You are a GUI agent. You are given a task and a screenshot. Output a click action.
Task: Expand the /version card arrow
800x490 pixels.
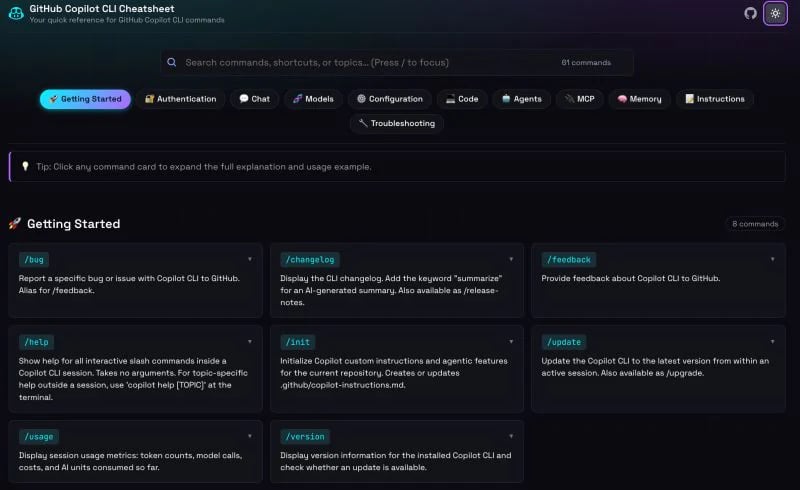[511, 436]
